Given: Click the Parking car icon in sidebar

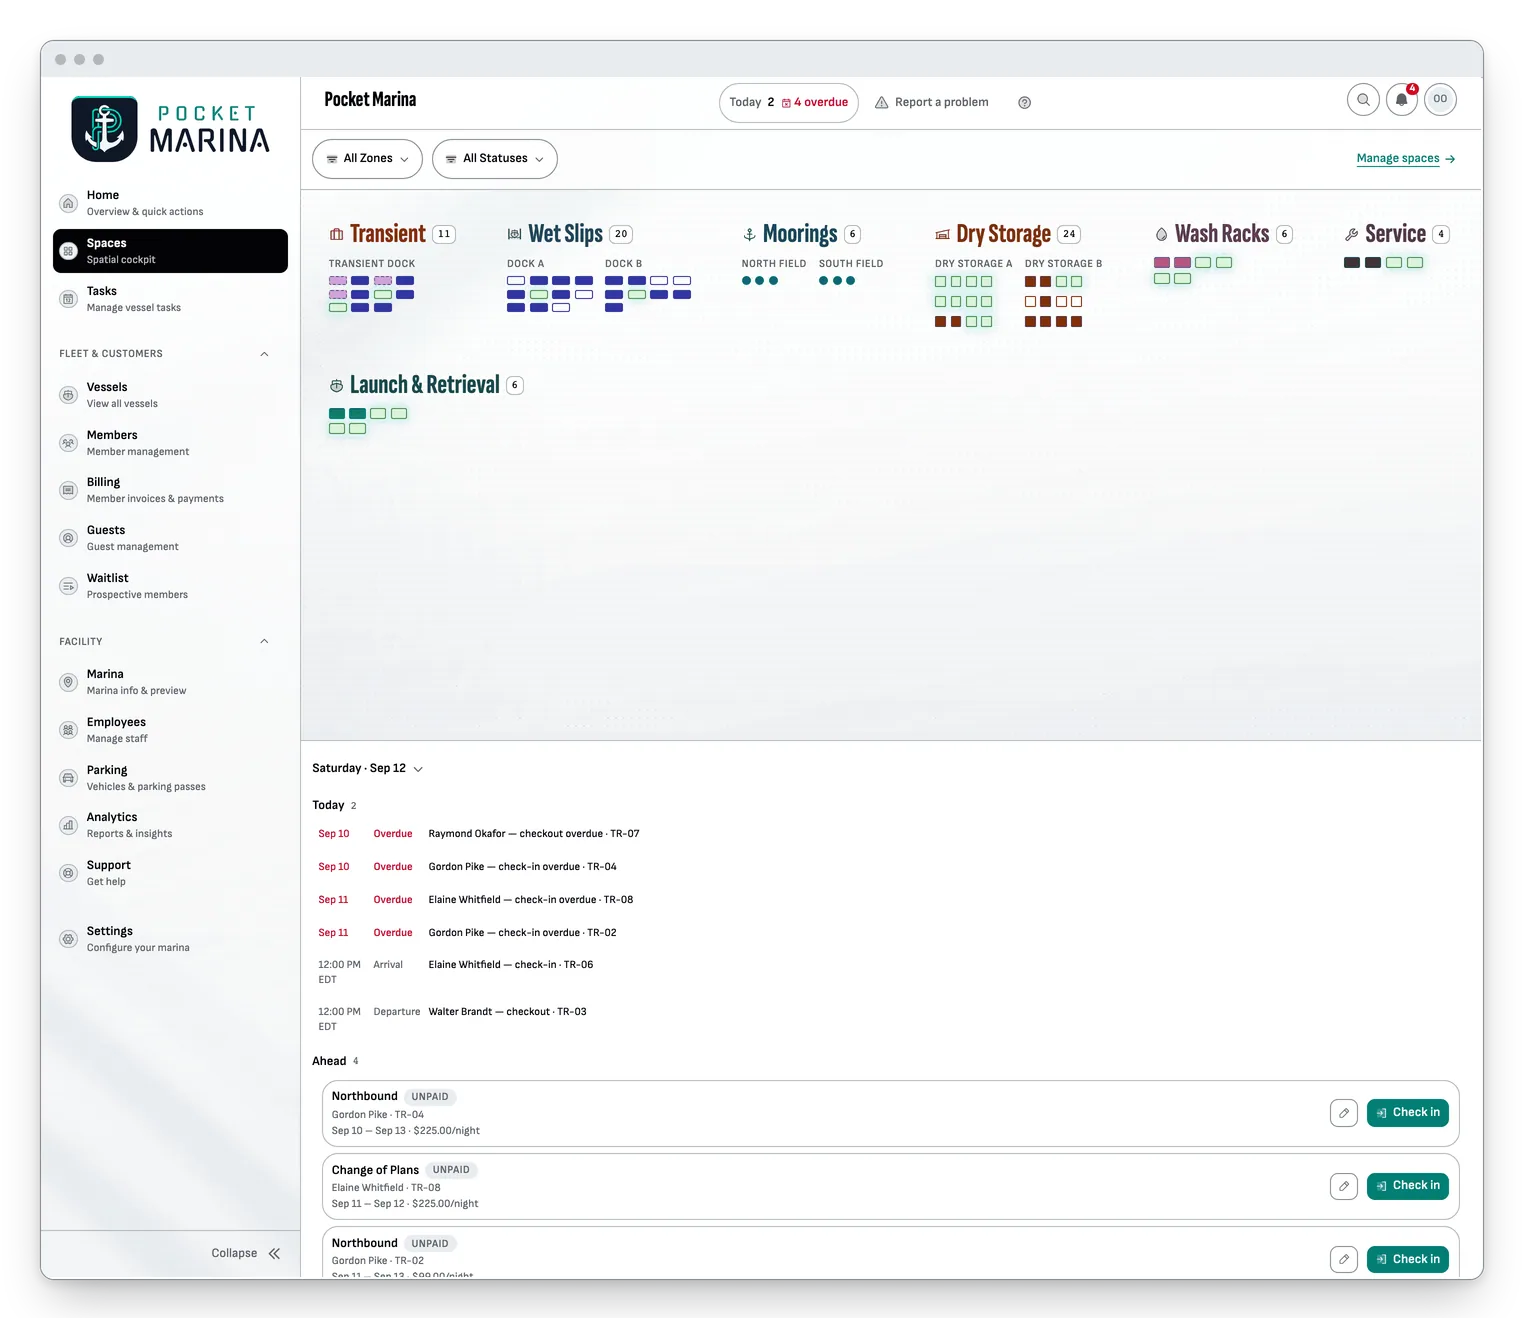Looking at the screenshot, I should click(68, 778).
